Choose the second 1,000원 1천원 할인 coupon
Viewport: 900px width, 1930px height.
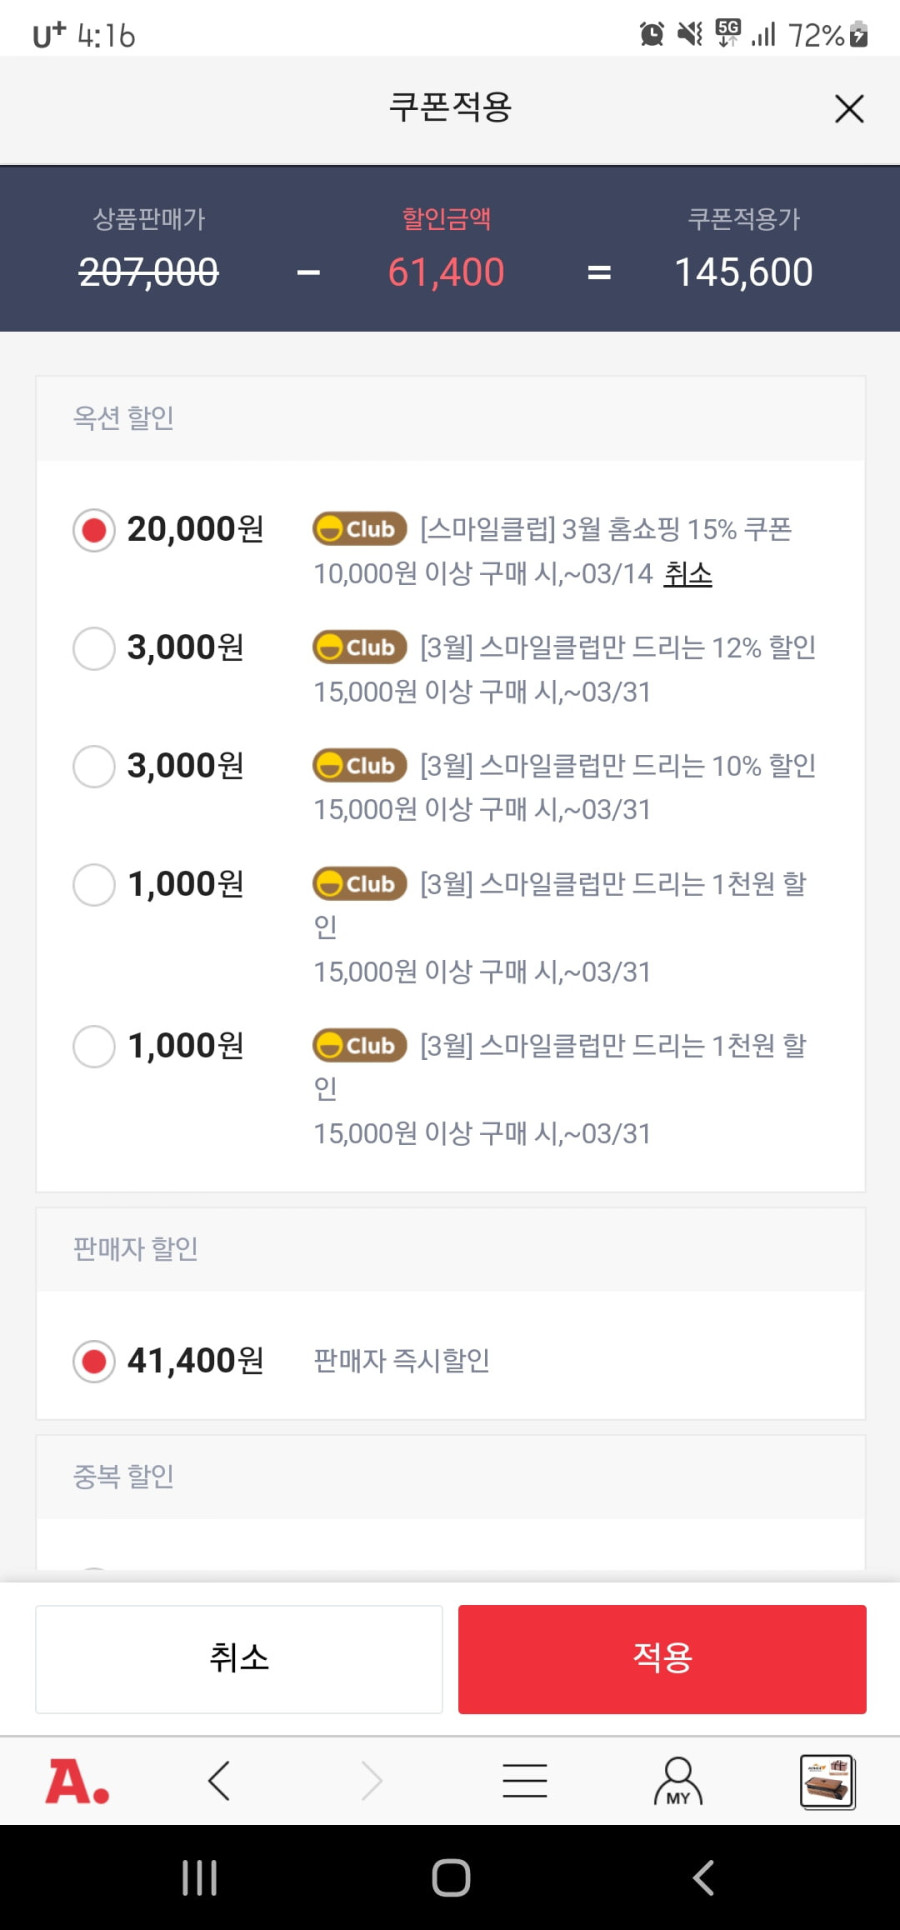pyautogui.click(x=94, y=1046)
